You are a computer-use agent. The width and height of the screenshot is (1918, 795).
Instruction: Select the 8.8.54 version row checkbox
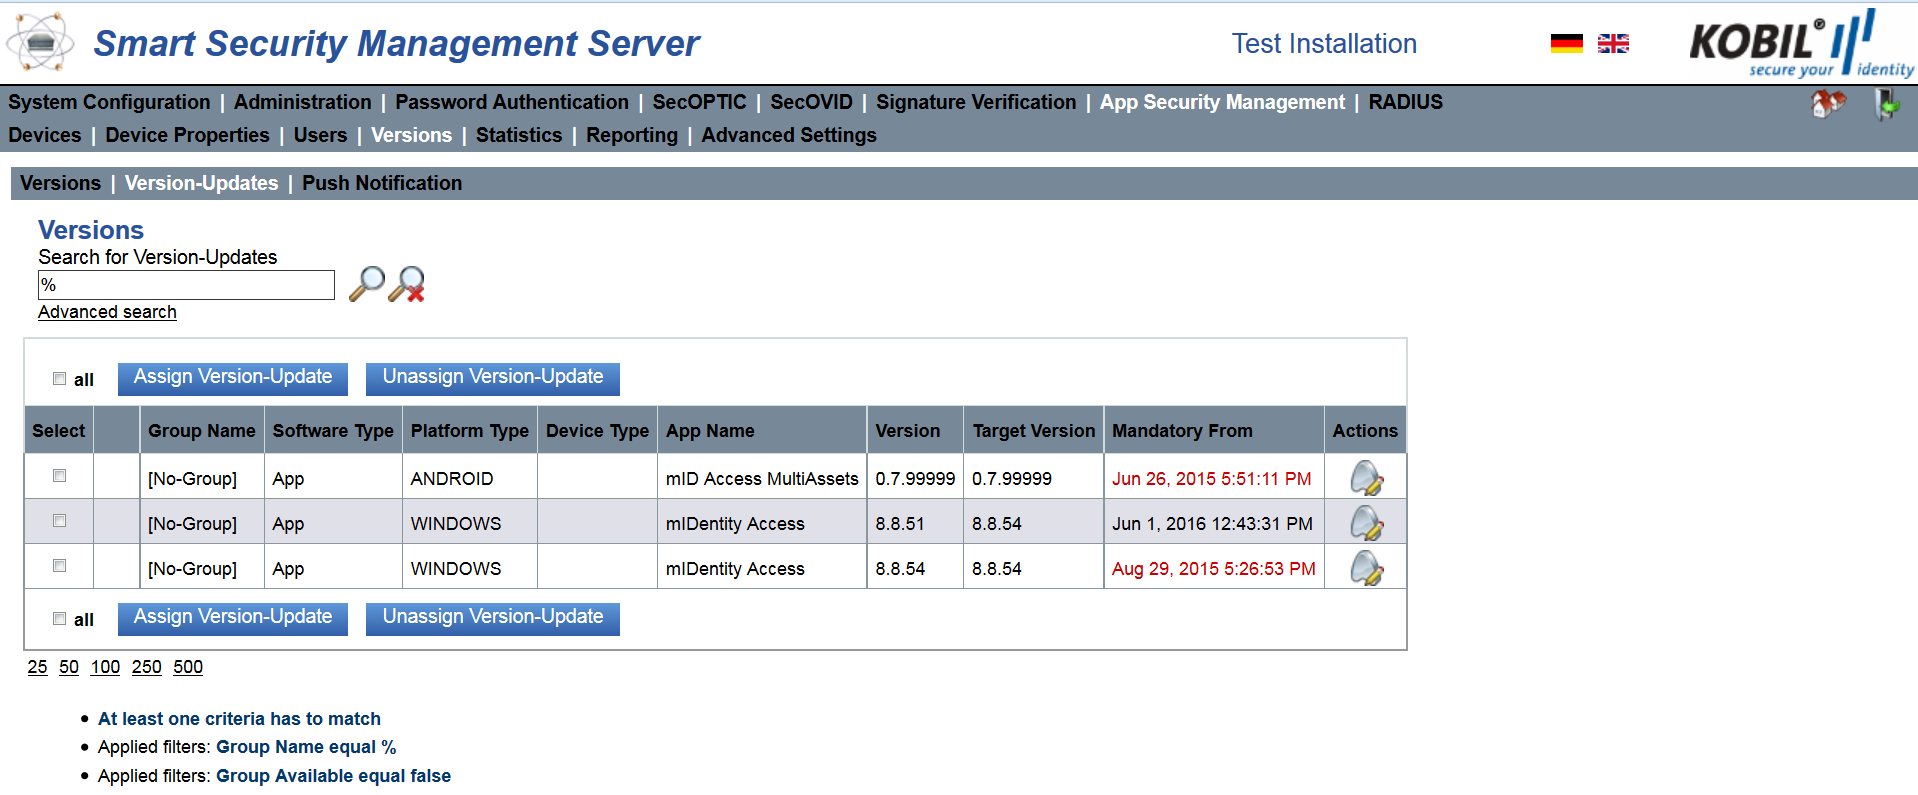click(60, 566)
